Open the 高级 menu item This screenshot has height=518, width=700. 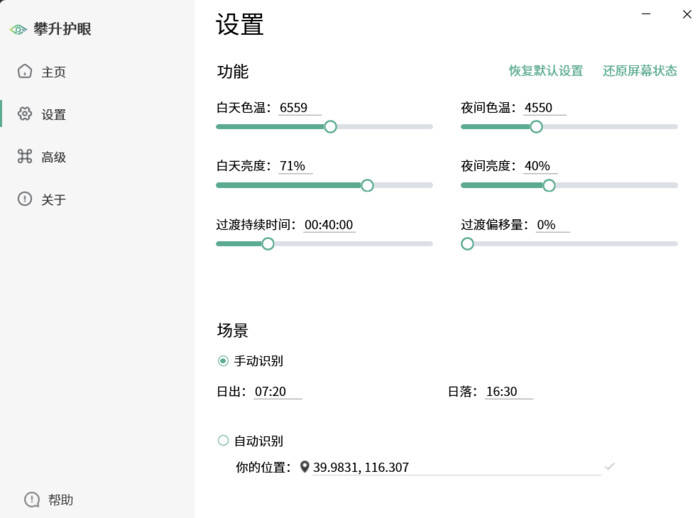tap(42, 157)
